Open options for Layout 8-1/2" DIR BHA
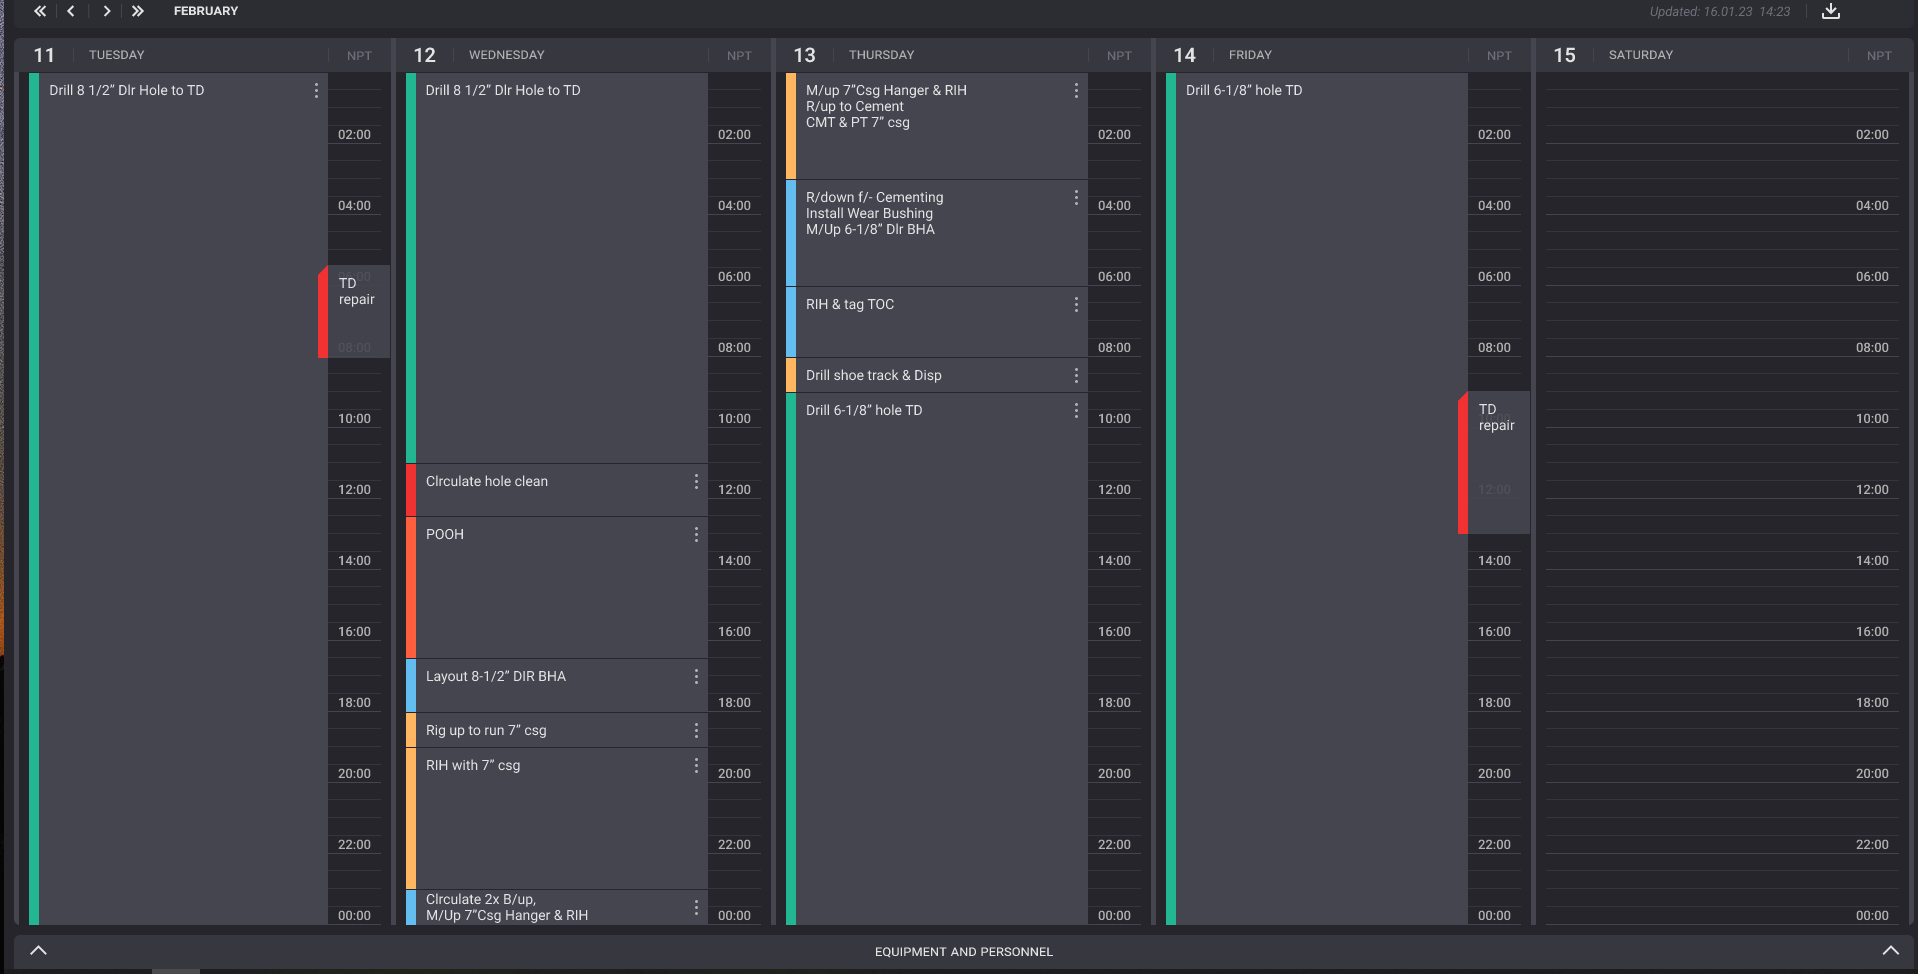Image resolution: width=1918 pixels, height=974 pixels. tap(696, 677)
